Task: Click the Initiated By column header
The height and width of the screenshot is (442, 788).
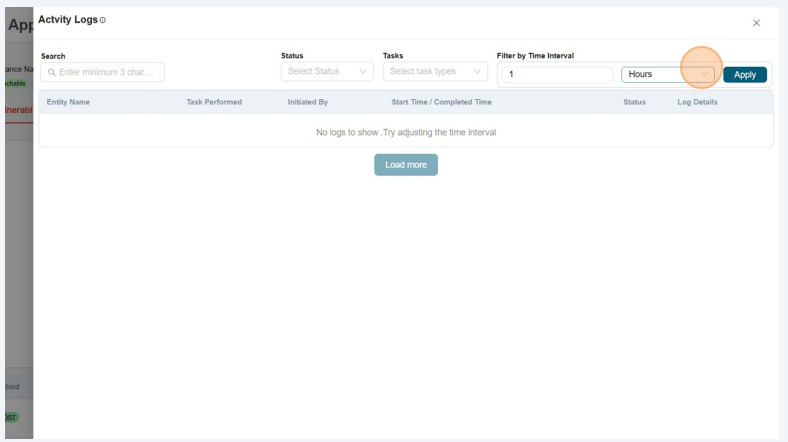Action: [x=308, y=102]
